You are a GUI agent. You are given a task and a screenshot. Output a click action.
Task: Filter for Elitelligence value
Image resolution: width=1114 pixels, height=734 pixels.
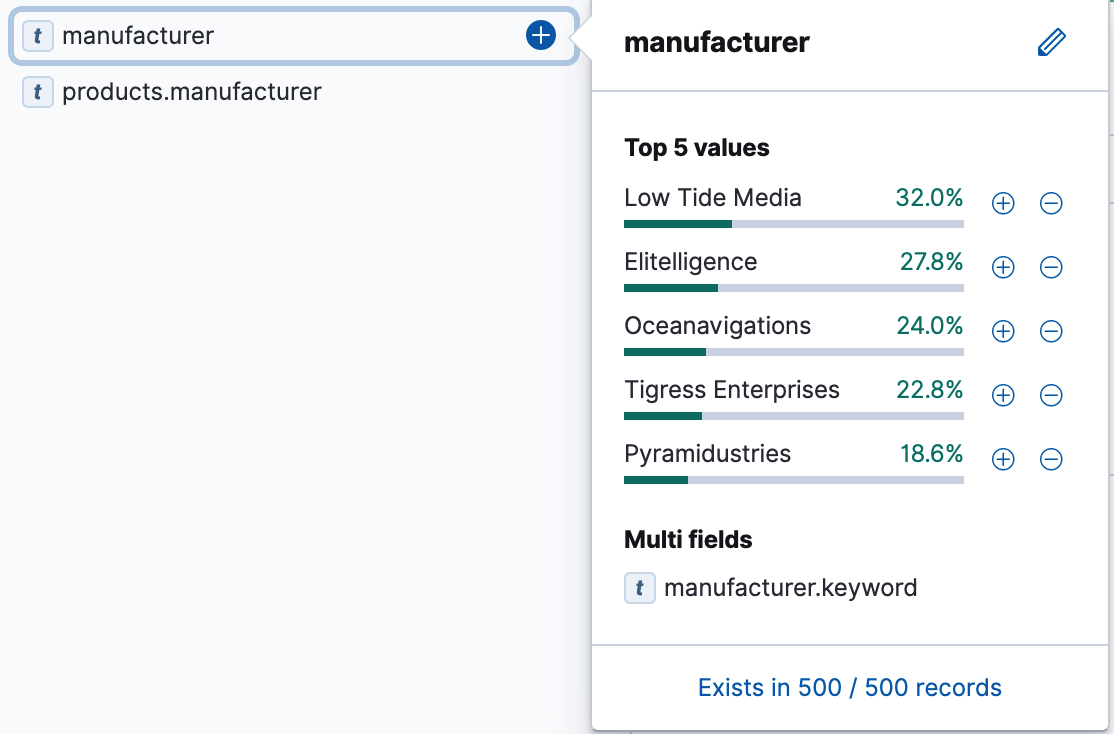click(x=1002, y=267)
